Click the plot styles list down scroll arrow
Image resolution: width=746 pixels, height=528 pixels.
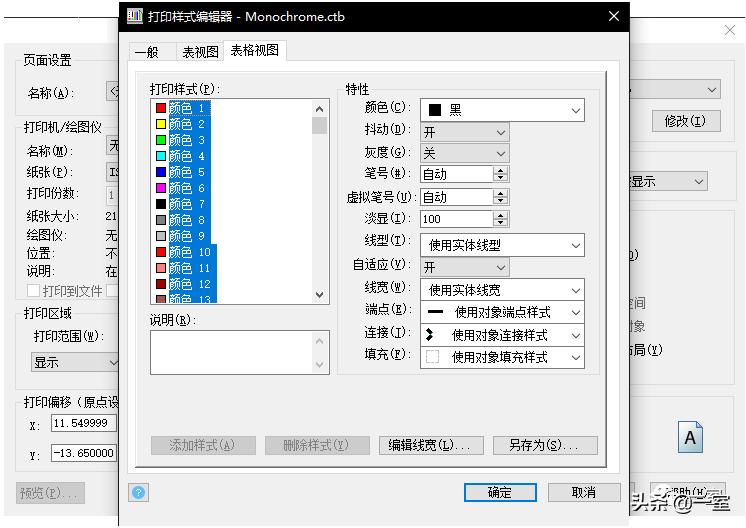320,295
